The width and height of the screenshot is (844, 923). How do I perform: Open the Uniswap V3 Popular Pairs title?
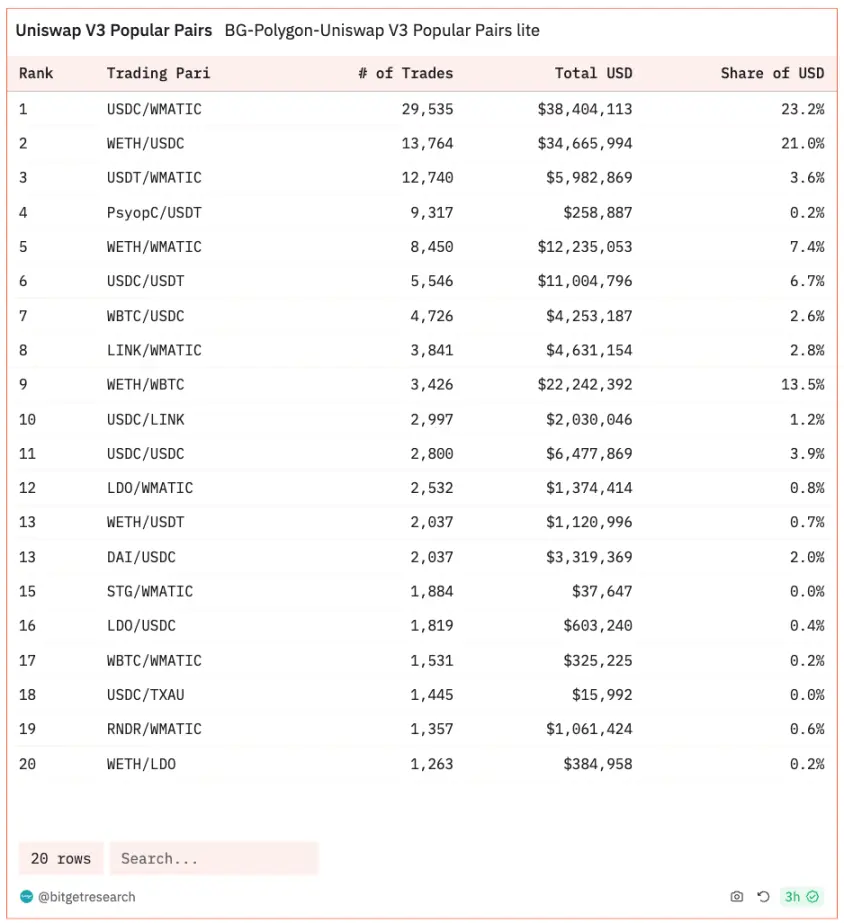113,30
